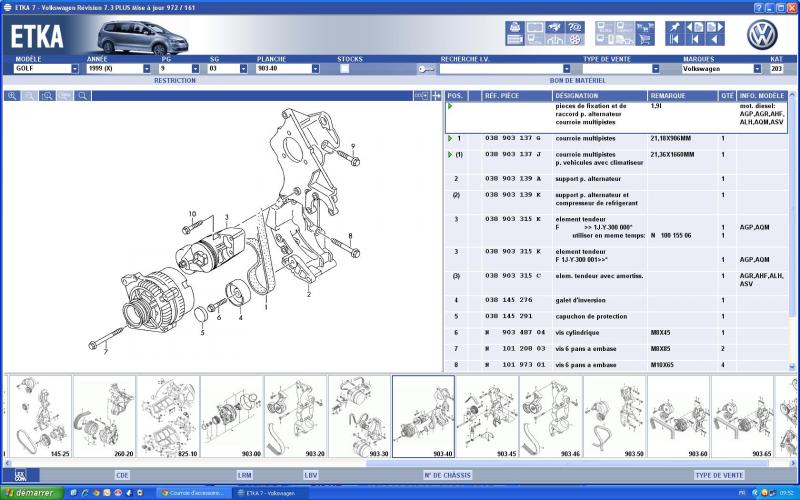
Task: Click the ETKA 7 - Volkswagen taskbar button
Action: tap(270, 493)
